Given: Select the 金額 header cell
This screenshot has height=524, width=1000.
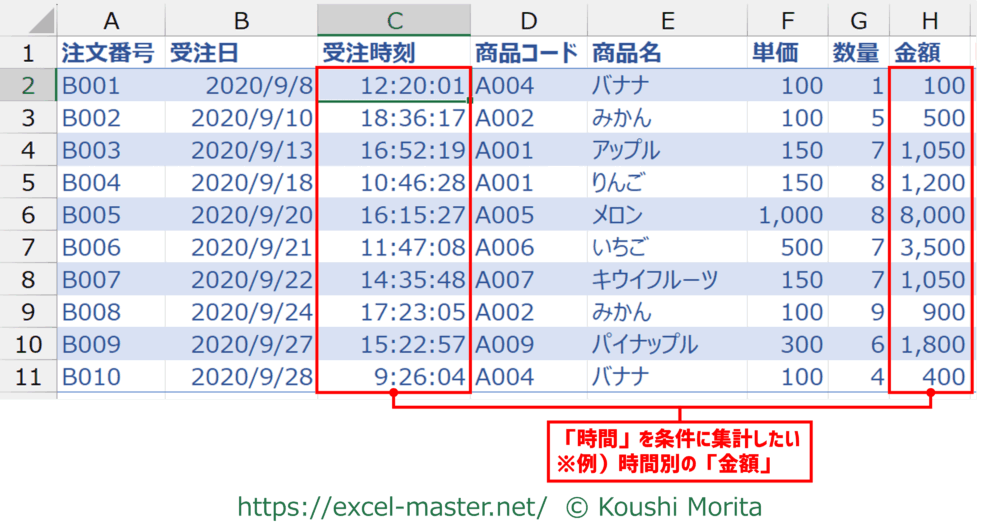Looking at the screenshot, I should (930, 52).
